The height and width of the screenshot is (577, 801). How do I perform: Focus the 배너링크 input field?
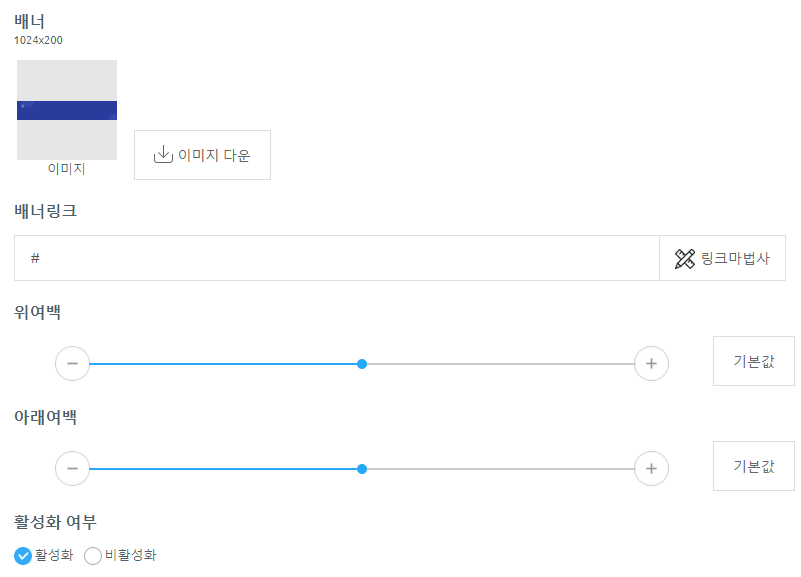(337, 258)
